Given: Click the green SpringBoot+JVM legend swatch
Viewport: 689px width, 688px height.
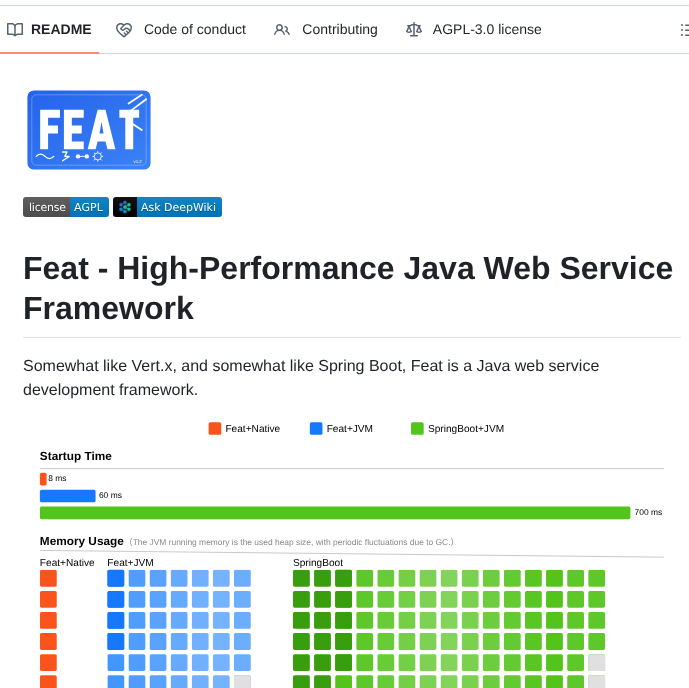Looking at the screenshot, I should coord(417,429).
